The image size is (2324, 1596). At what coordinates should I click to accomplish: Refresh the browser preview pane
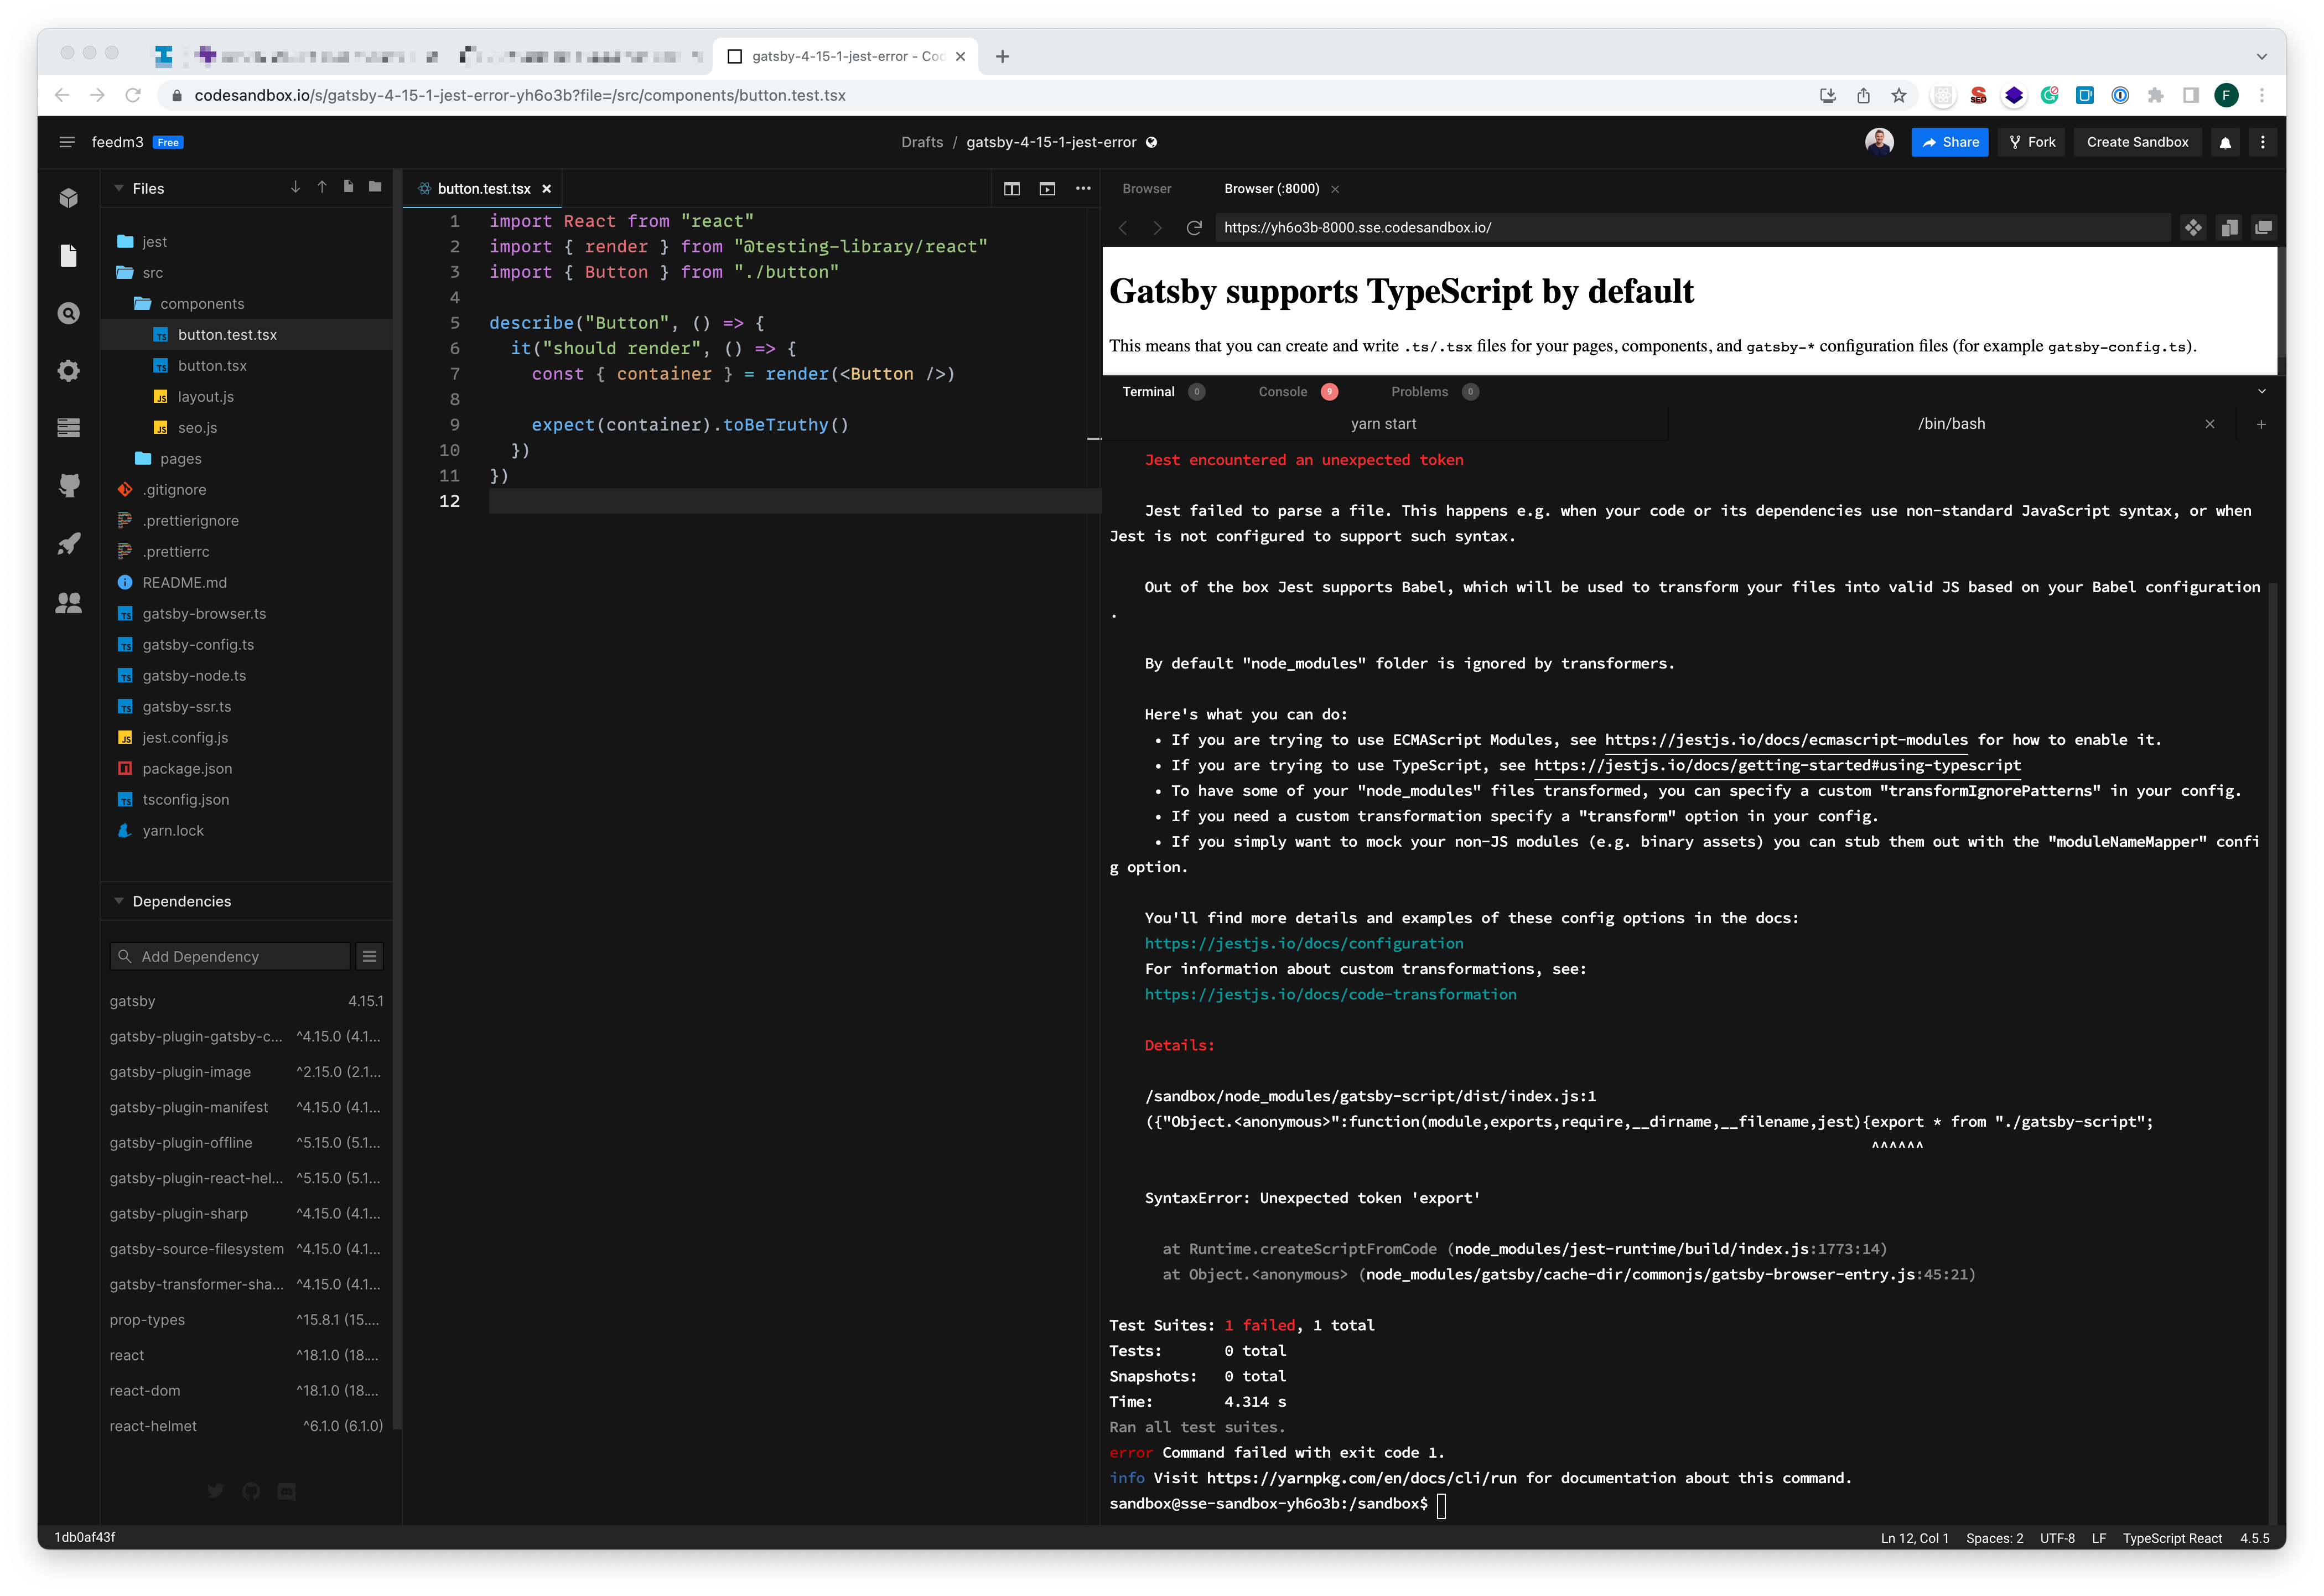[x=1194, y=228]
